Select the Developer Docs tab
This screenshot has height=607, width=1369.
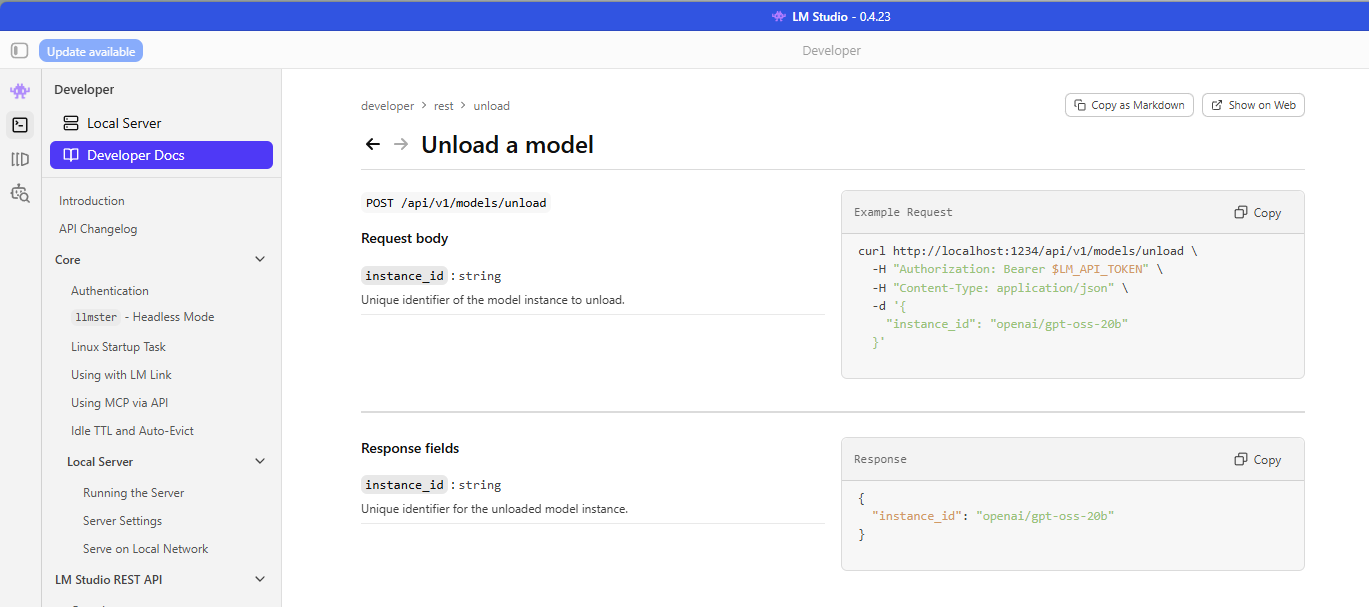[x=161, y=155]
